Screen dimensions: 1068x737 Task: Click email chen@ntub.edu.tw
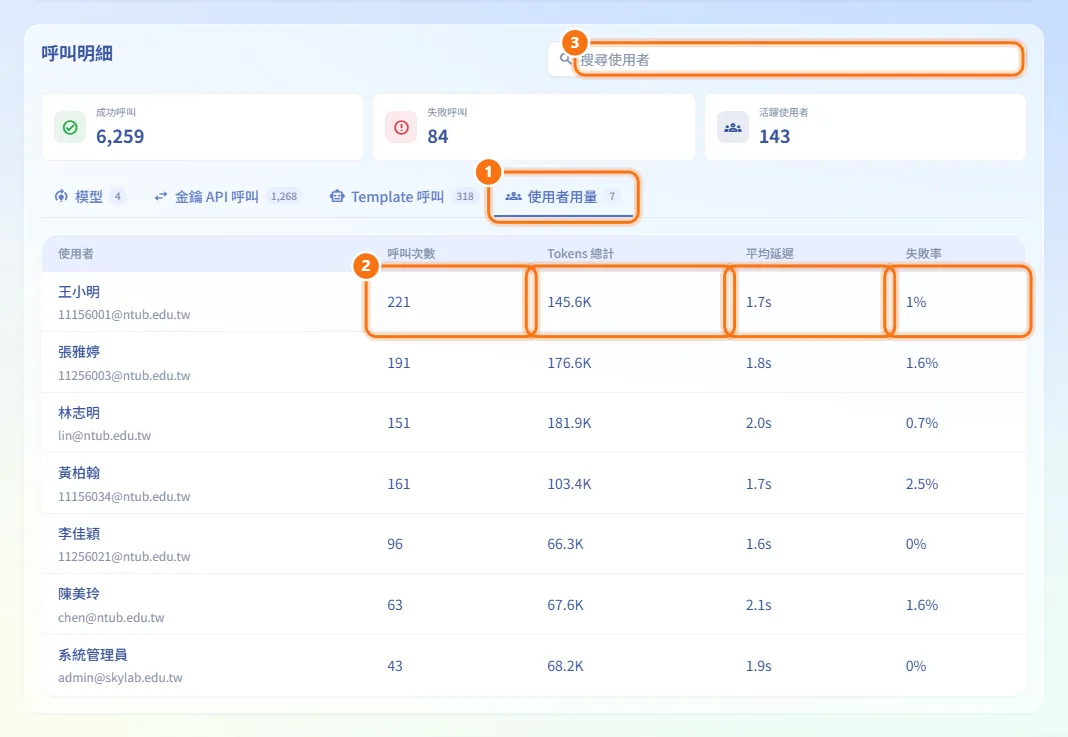click(x=111, y=618)
